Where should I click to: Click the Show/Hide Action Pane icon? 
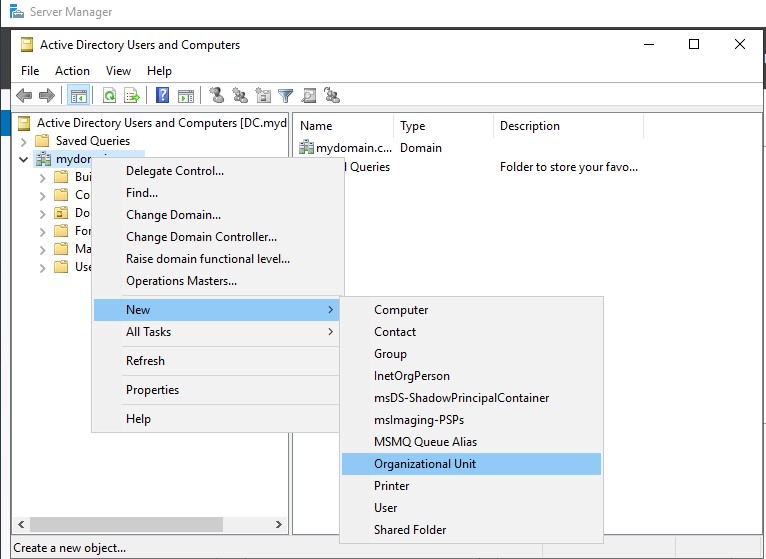tap(186, 96)
